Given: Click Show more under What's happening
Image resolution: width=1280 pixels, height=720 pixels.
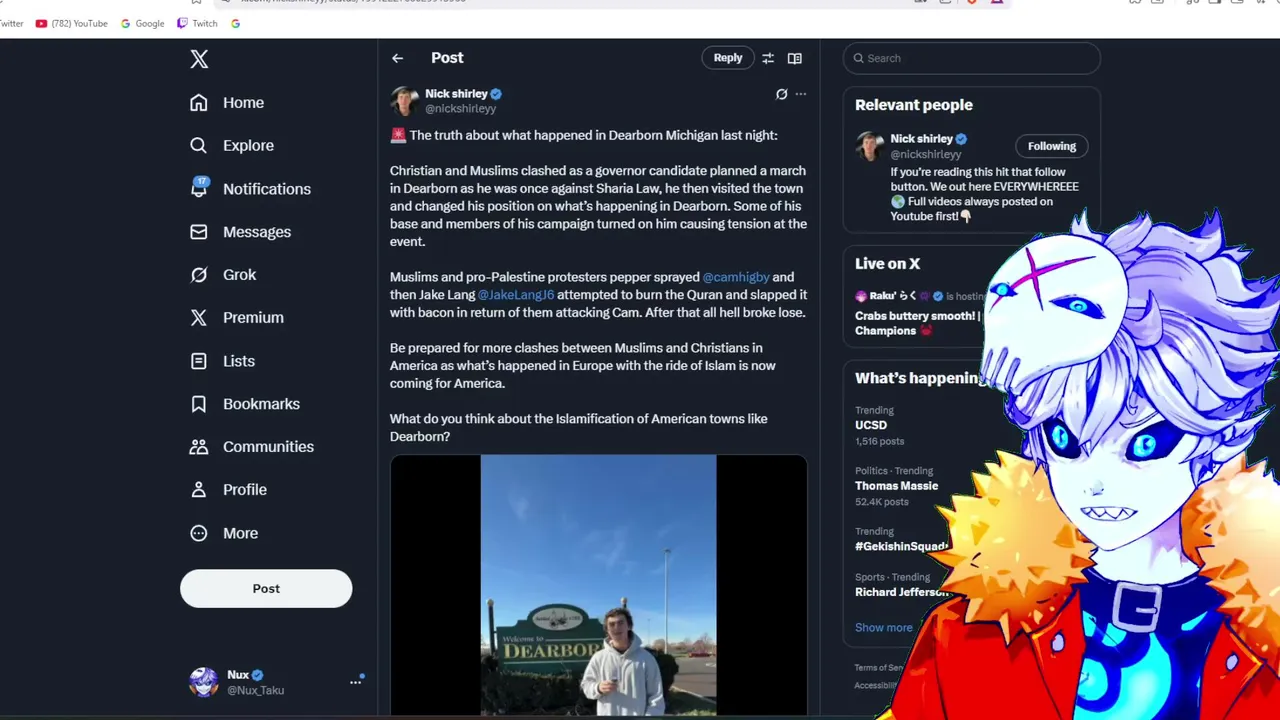Looking at the screenshot, I should tap(884, 628).
